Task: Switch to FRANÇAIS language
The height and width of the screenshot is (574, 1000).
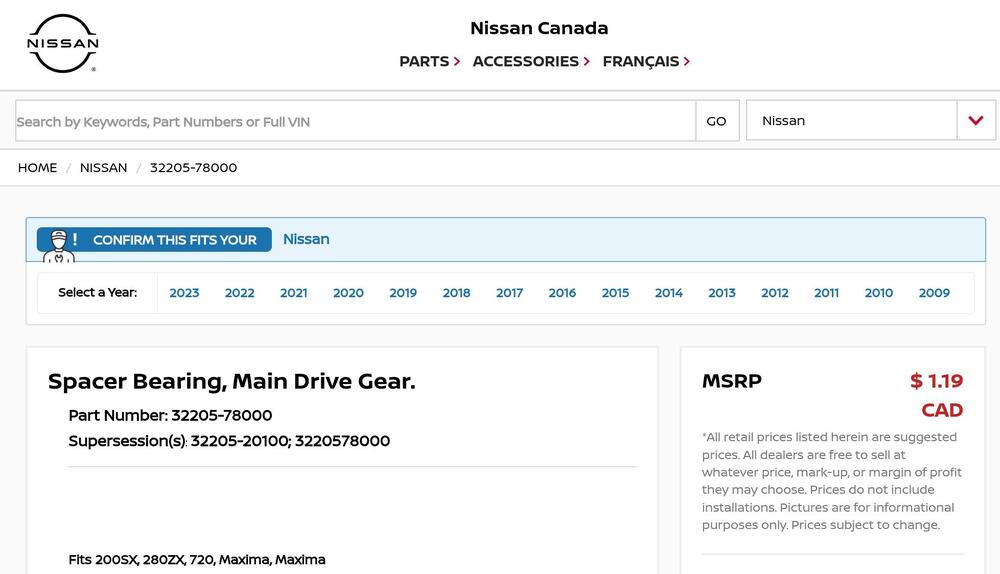Action: [646, 61]
